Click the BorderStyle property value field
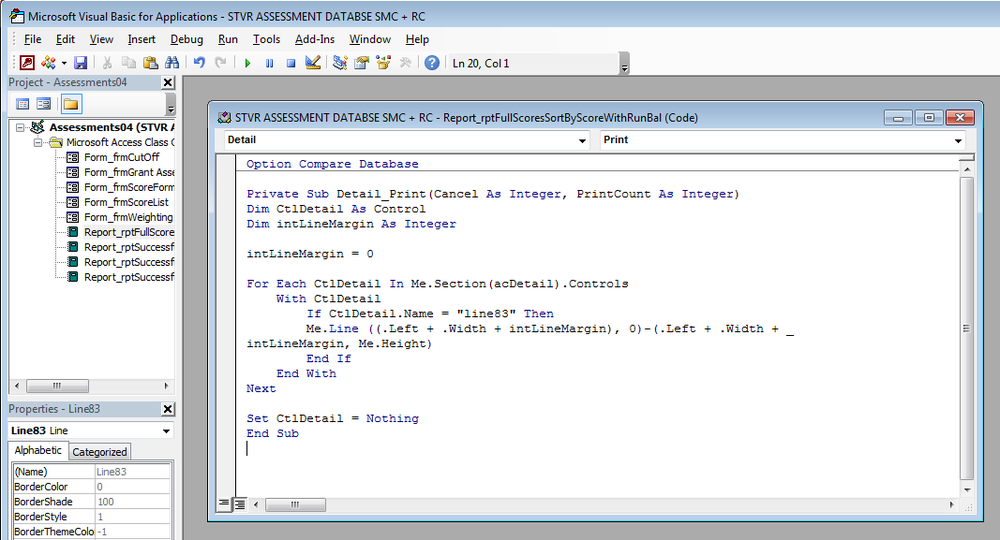The width and height of the screenshot is (1000, 540). tap(132, 517)
